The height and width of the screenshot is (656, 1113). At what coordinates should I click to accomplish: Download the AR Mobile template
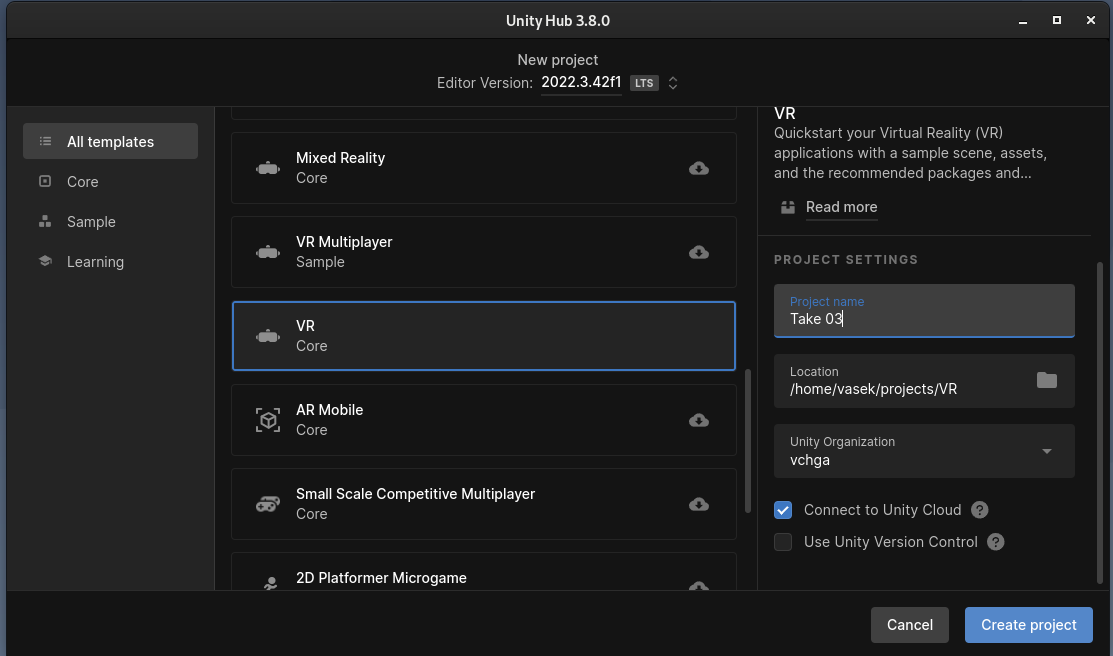[699, 420]
